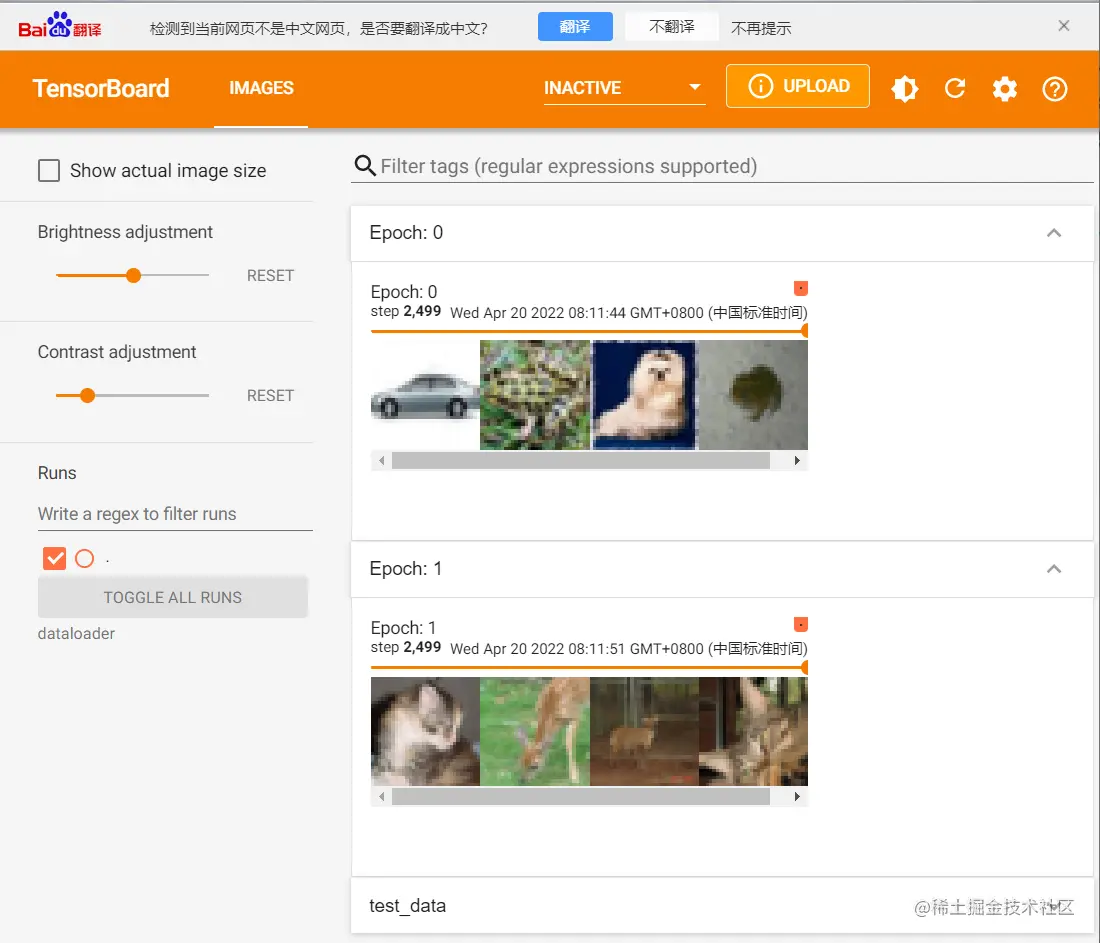1100x943 pixels.
Task: Click the UPLOAD button
Action: pyautogui.click(x=798, y=86)
